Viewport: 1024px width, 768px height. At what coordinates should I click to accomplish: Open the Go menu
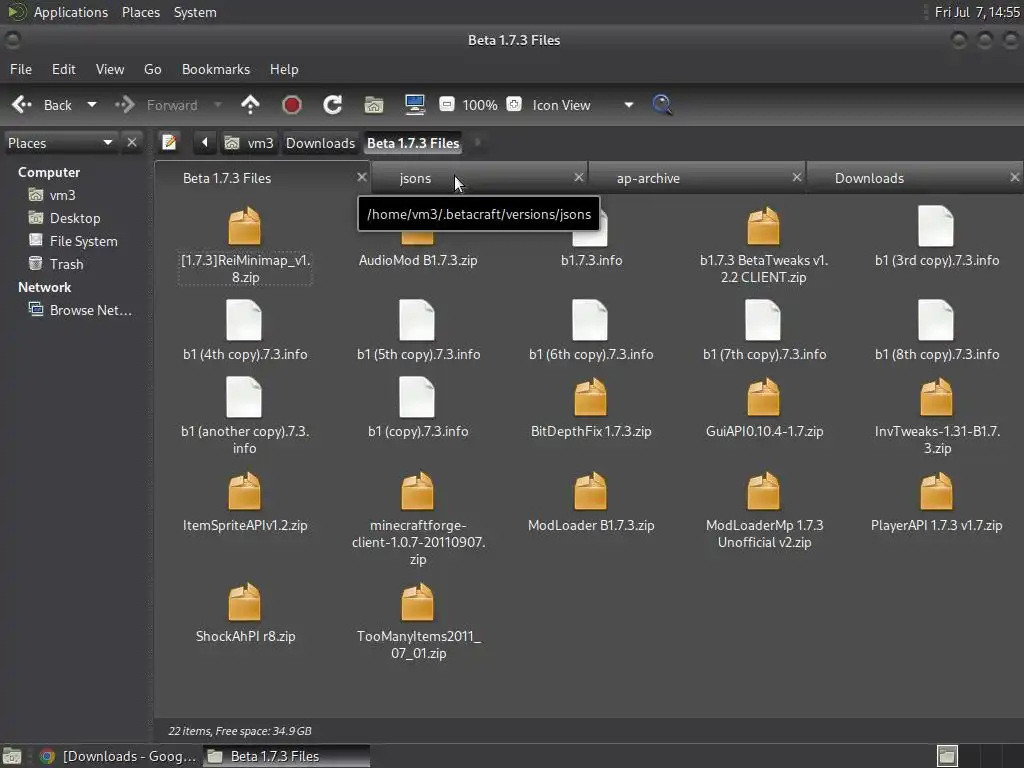click(x=153, y=69)
